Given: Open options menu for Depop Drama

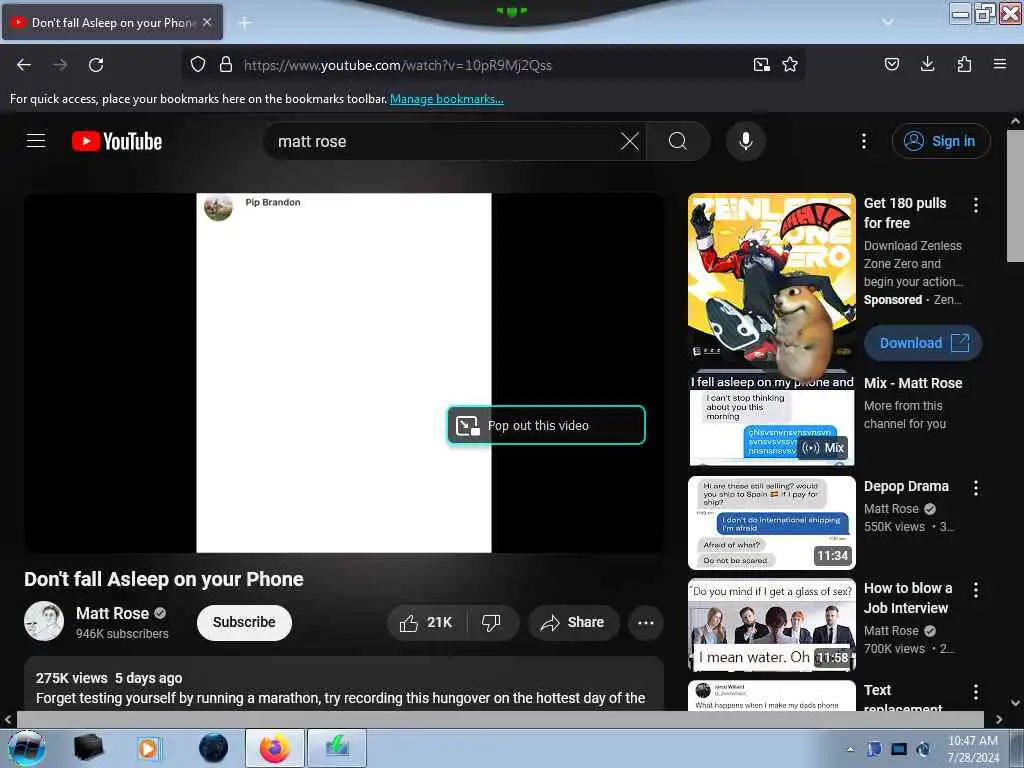Looking at the screenshot, I should pyautogui.click(x=976, y=488).
